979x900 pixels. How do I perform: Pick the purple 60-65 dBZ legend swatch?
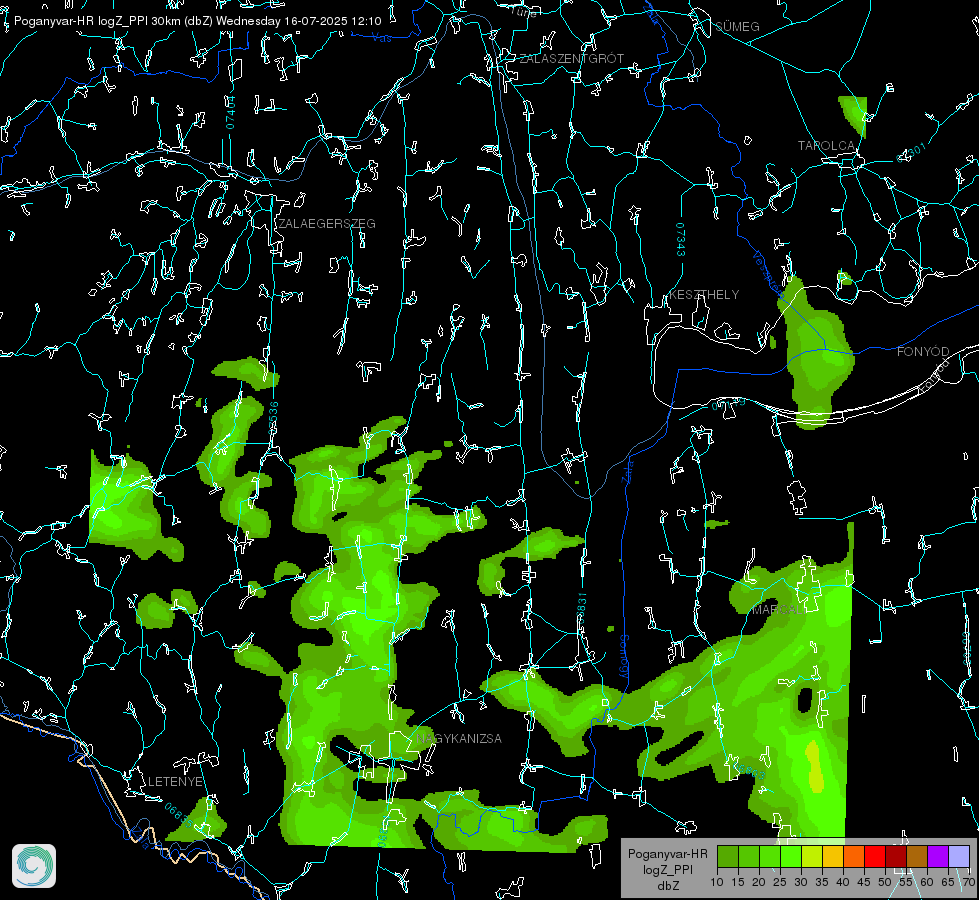(x=938, y=856)
